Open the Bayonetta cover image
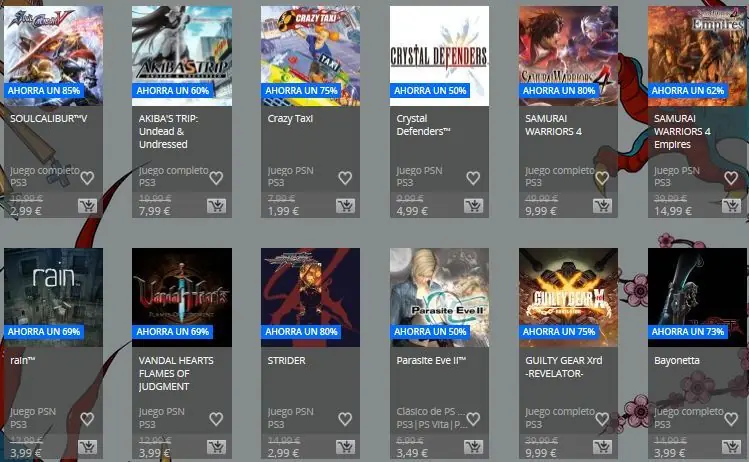Image resolution: width=749 pixels, height=462 pixels. 697,297
